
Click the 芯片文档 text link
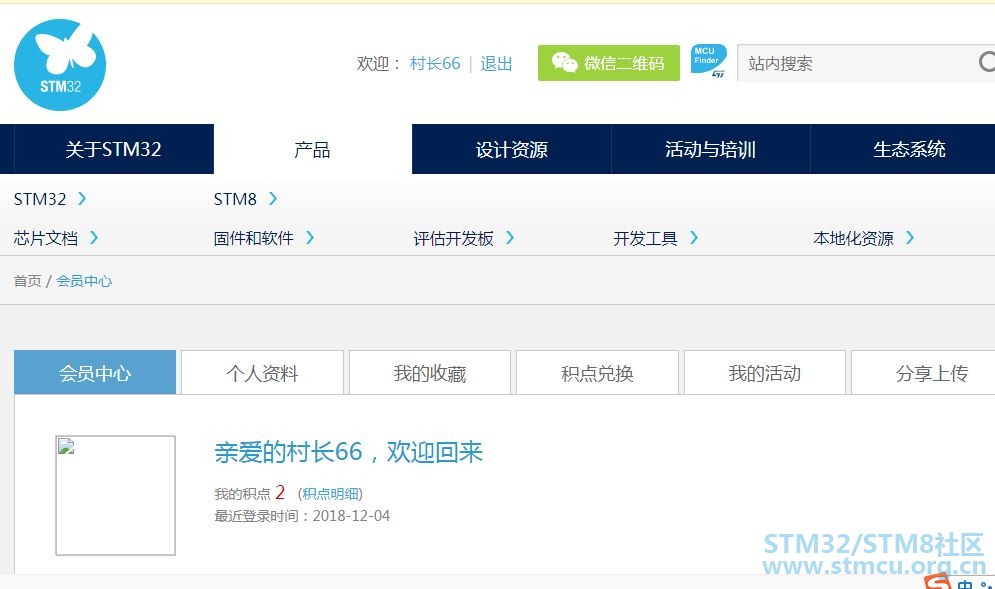[x=46, y=238]
